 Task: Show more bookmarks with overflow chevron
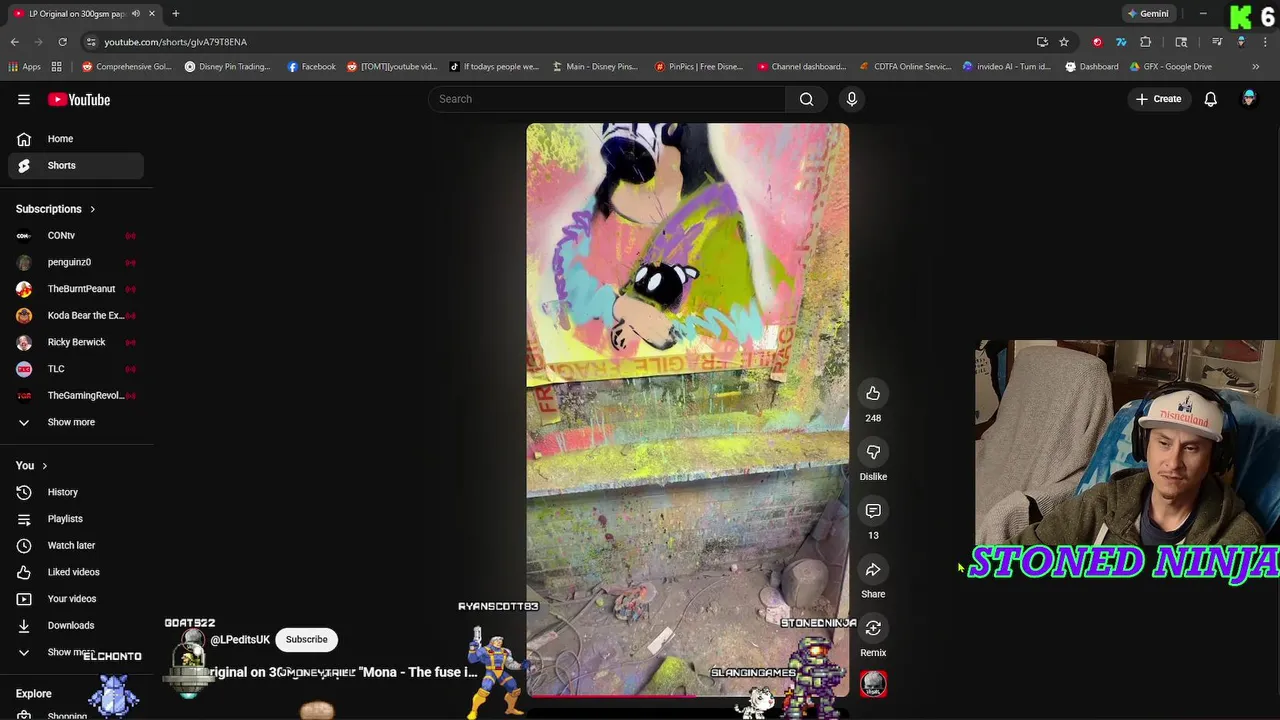pyautogui.click(x=1255, y=67)
